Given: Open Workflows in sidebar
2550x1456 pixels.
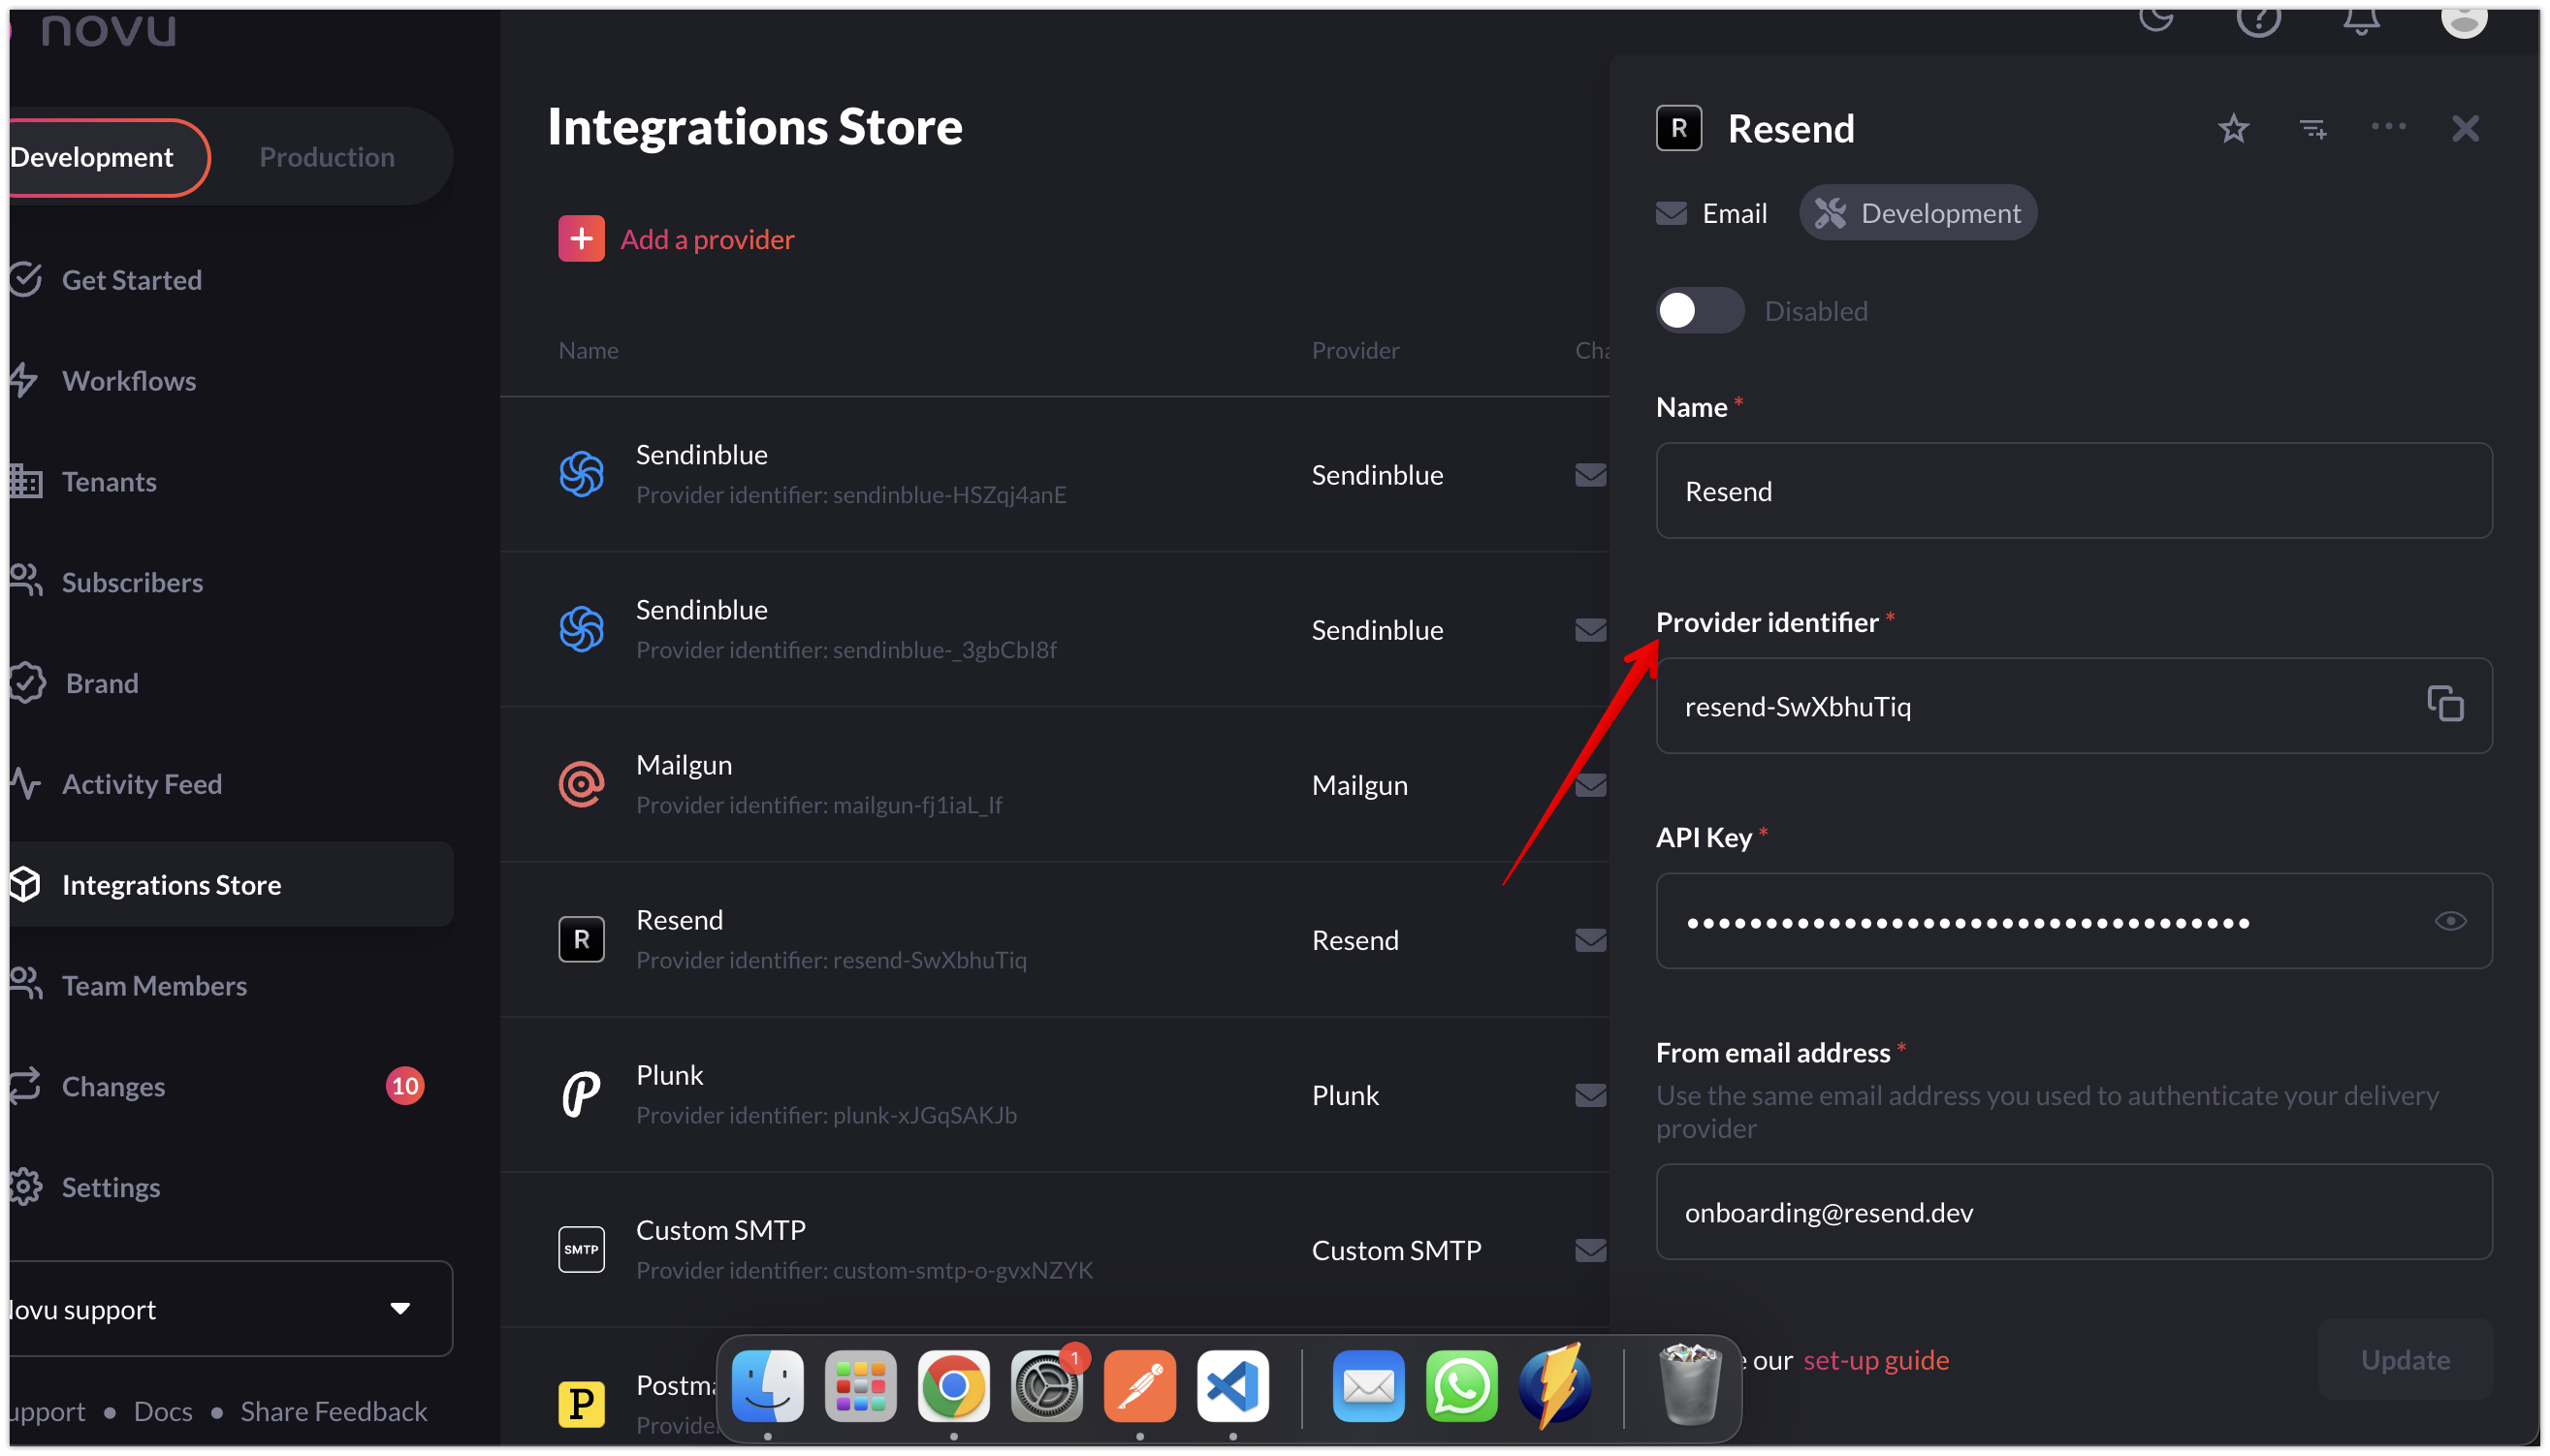Looking at the screenshot, I should 129,381.
